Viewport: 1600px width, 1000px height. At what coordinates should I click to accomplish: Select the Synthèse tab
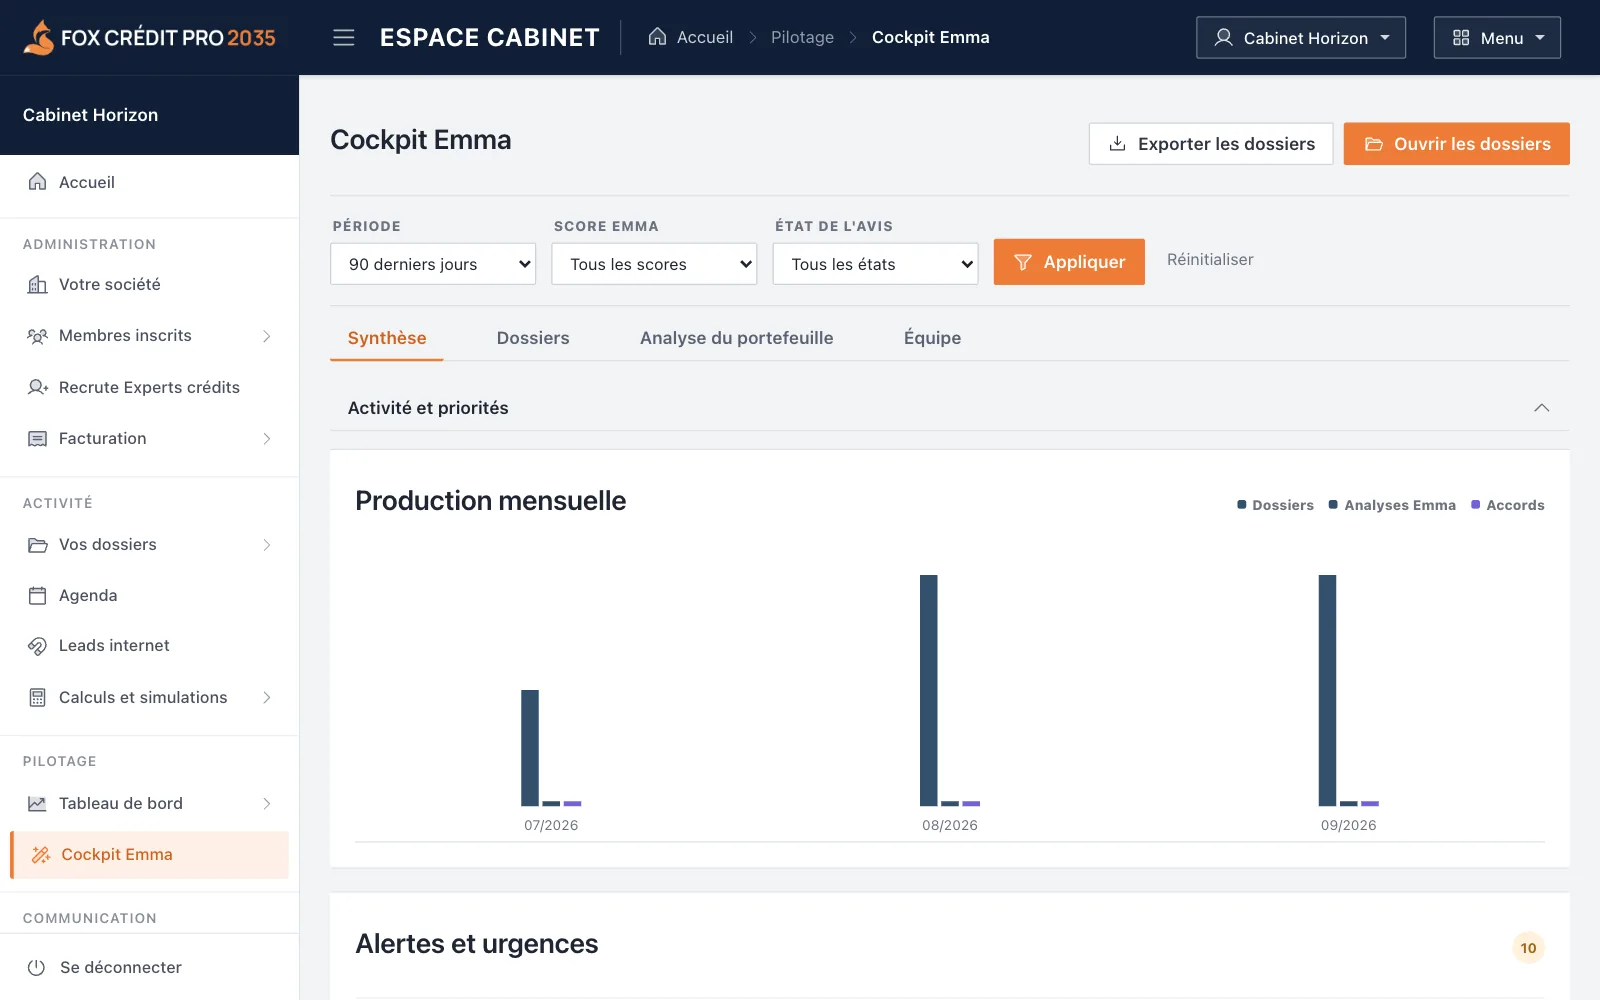pos(387,338)
